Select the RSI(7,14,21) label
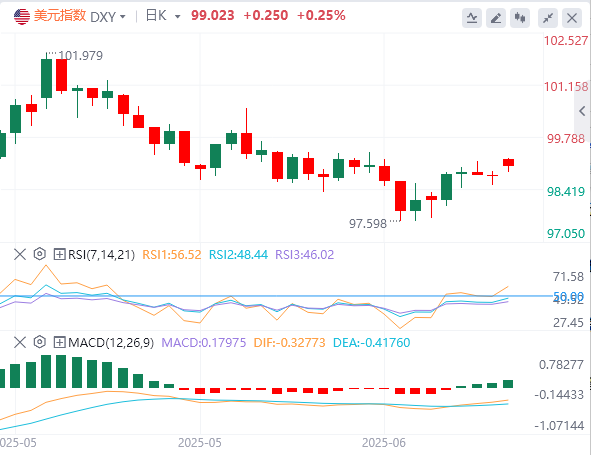 (x=101, y=255)
